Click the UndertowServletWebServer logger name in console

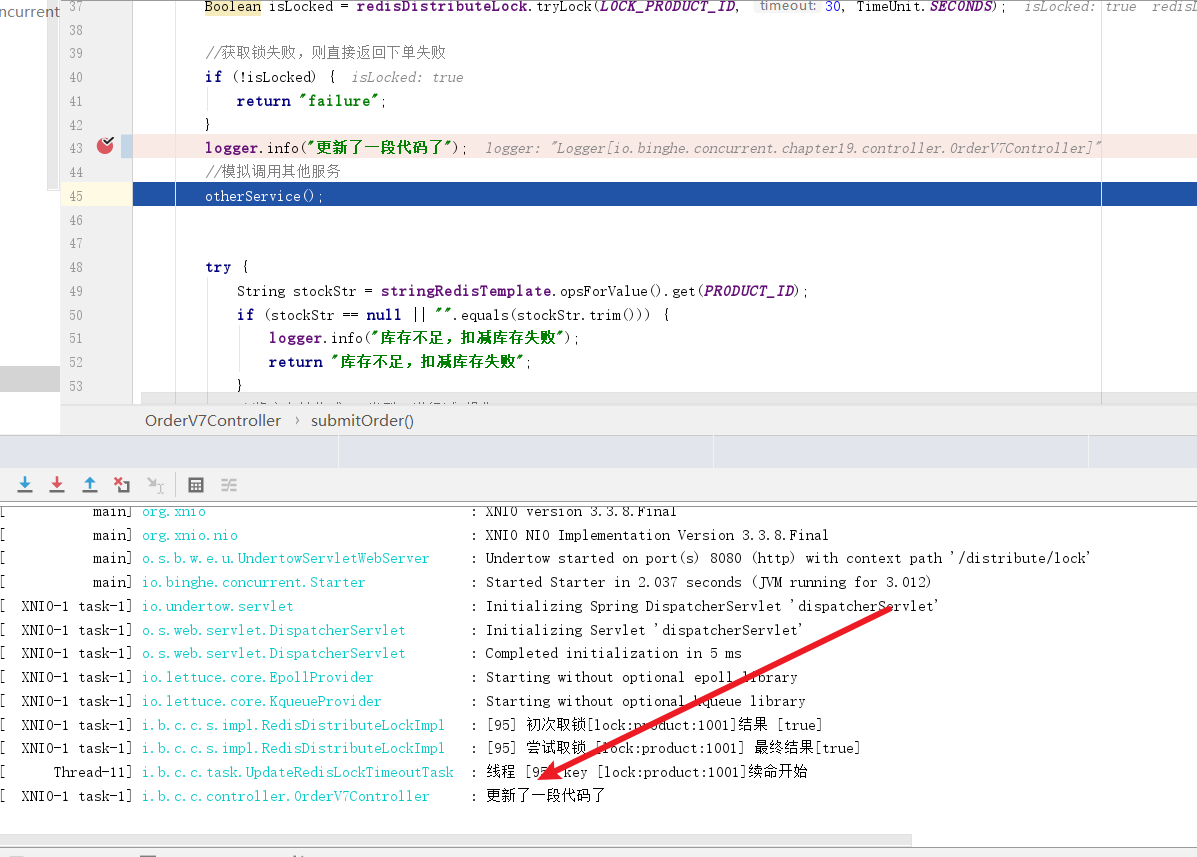click(x=285, y=558)
